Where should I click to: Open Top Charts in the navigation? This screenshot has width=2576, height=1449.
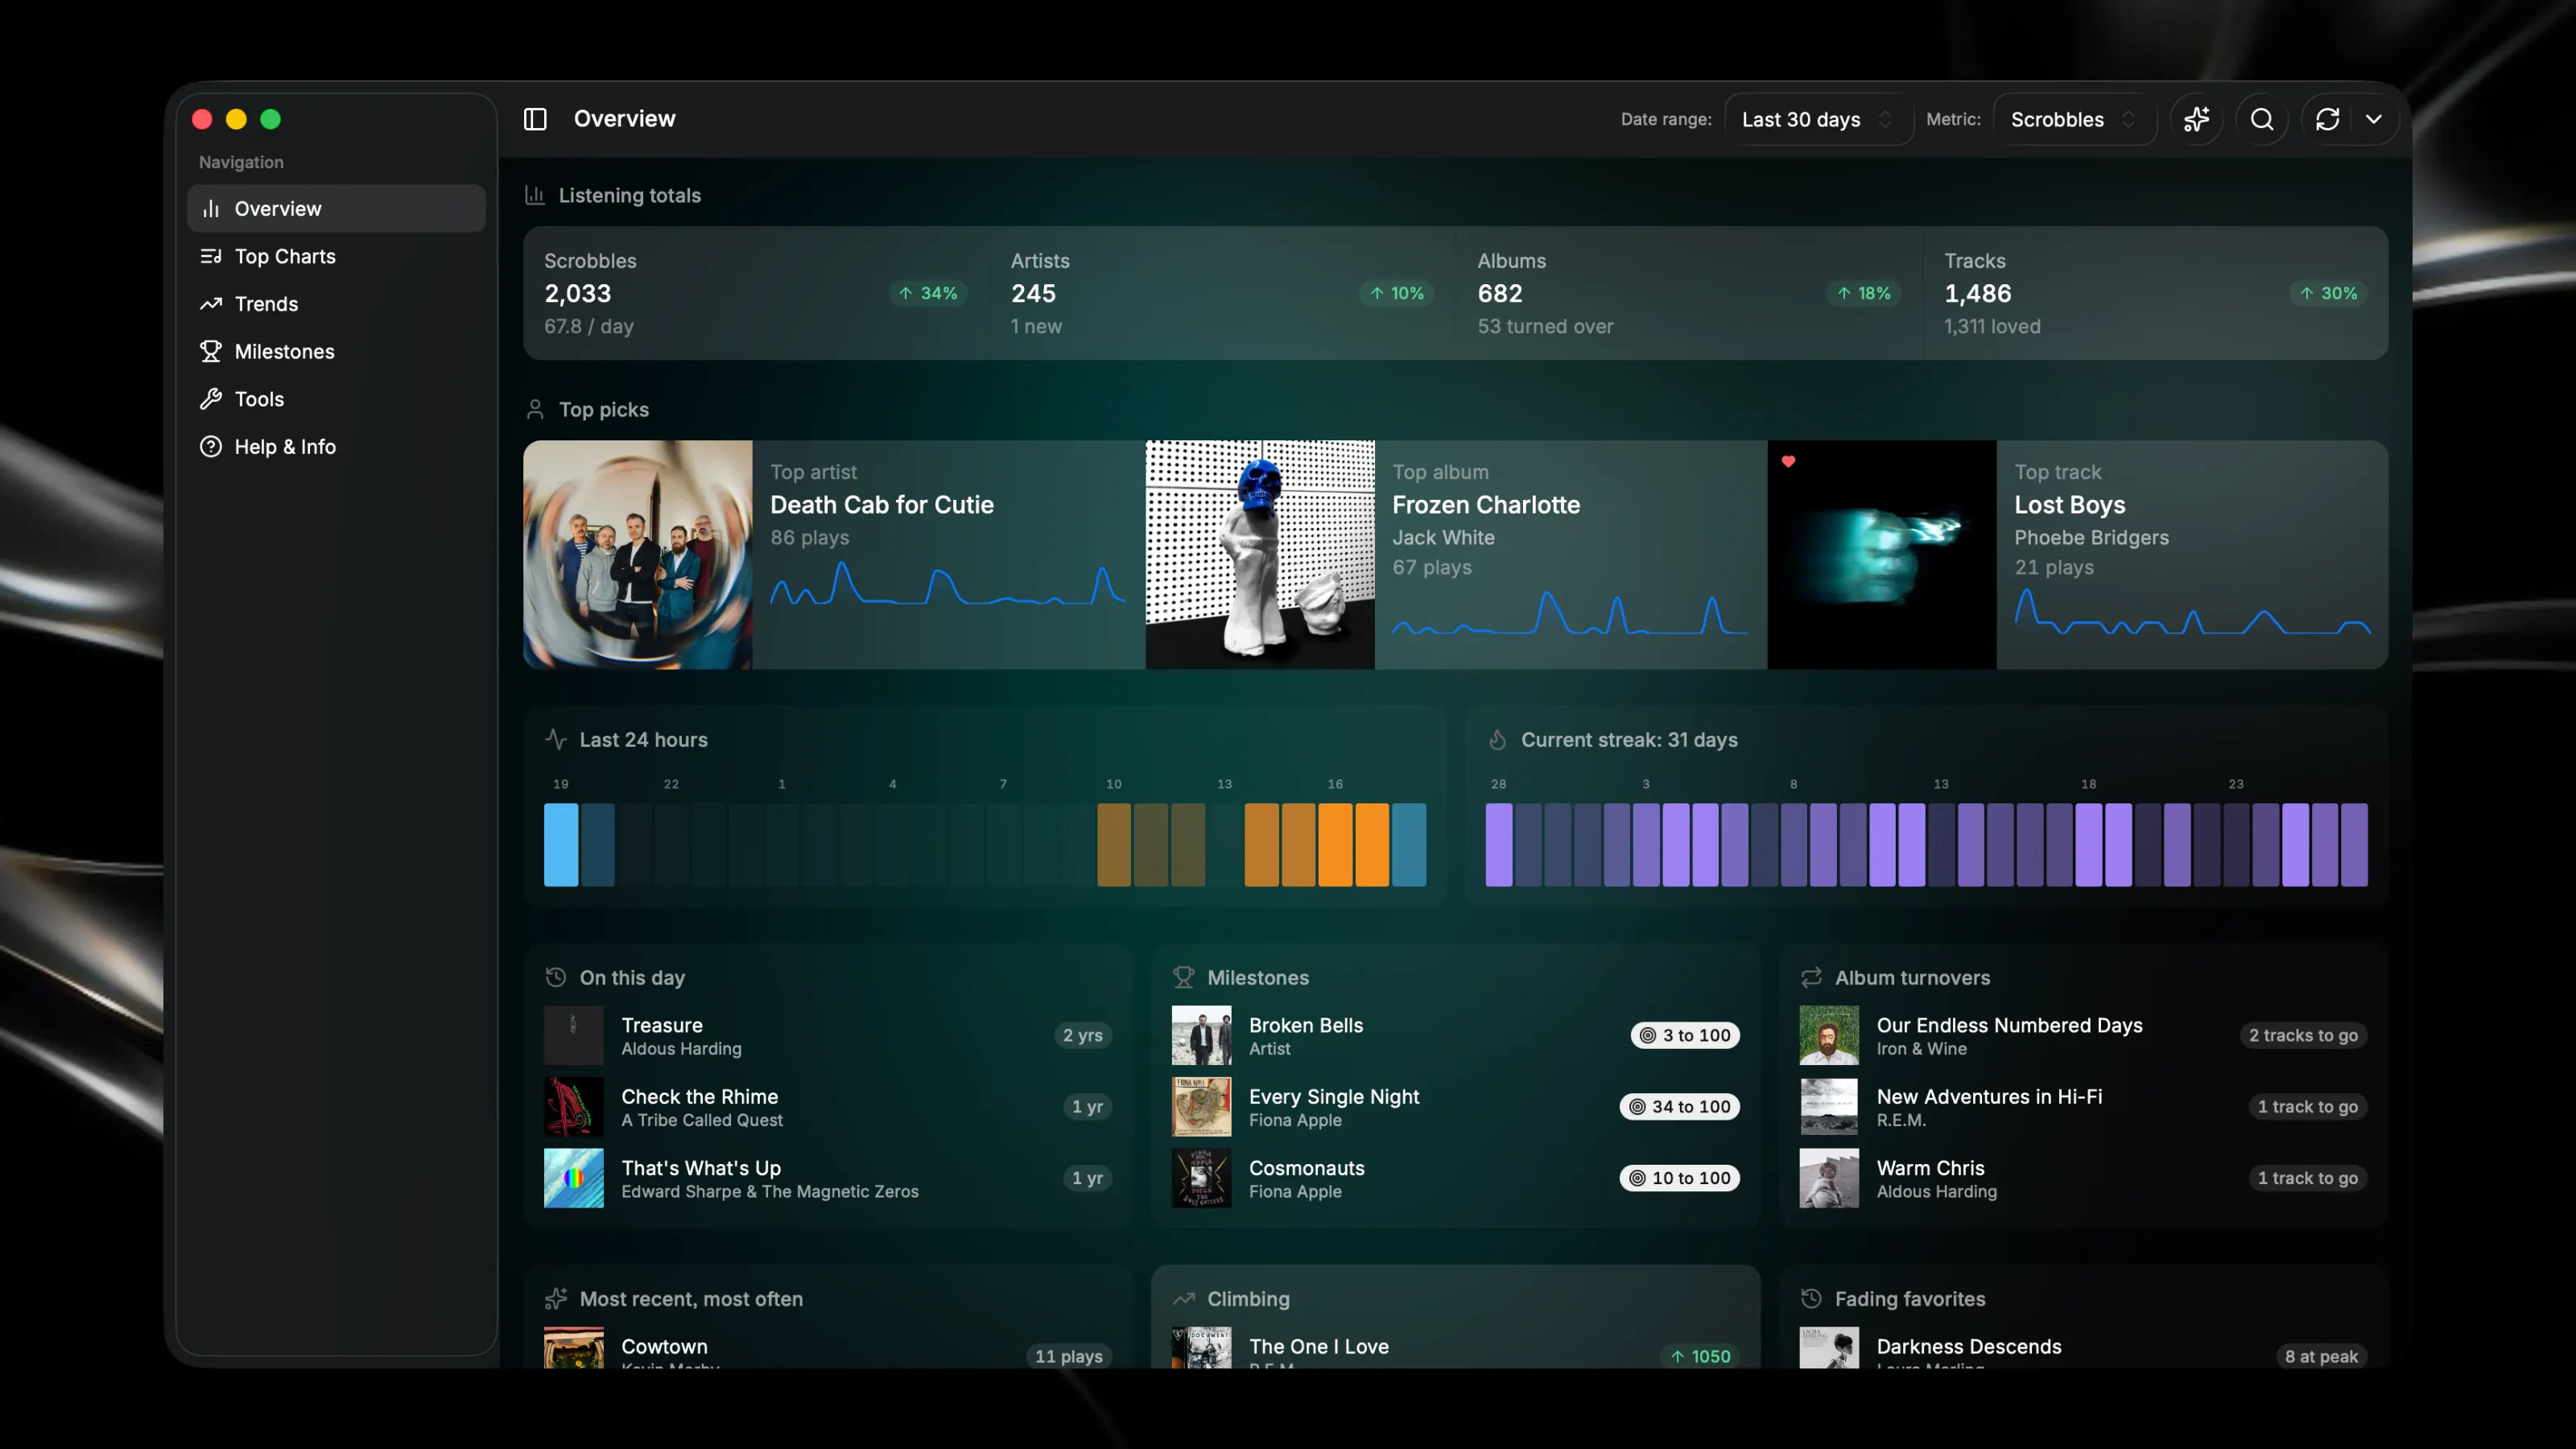click(336, 256)
